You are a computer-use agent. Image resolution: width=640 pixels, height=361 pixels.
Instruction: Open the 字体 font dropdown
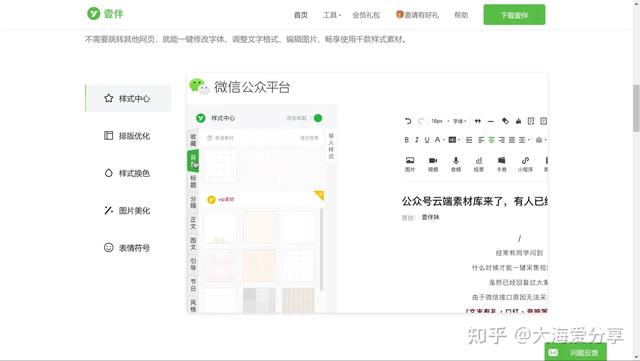pos(460,121)
